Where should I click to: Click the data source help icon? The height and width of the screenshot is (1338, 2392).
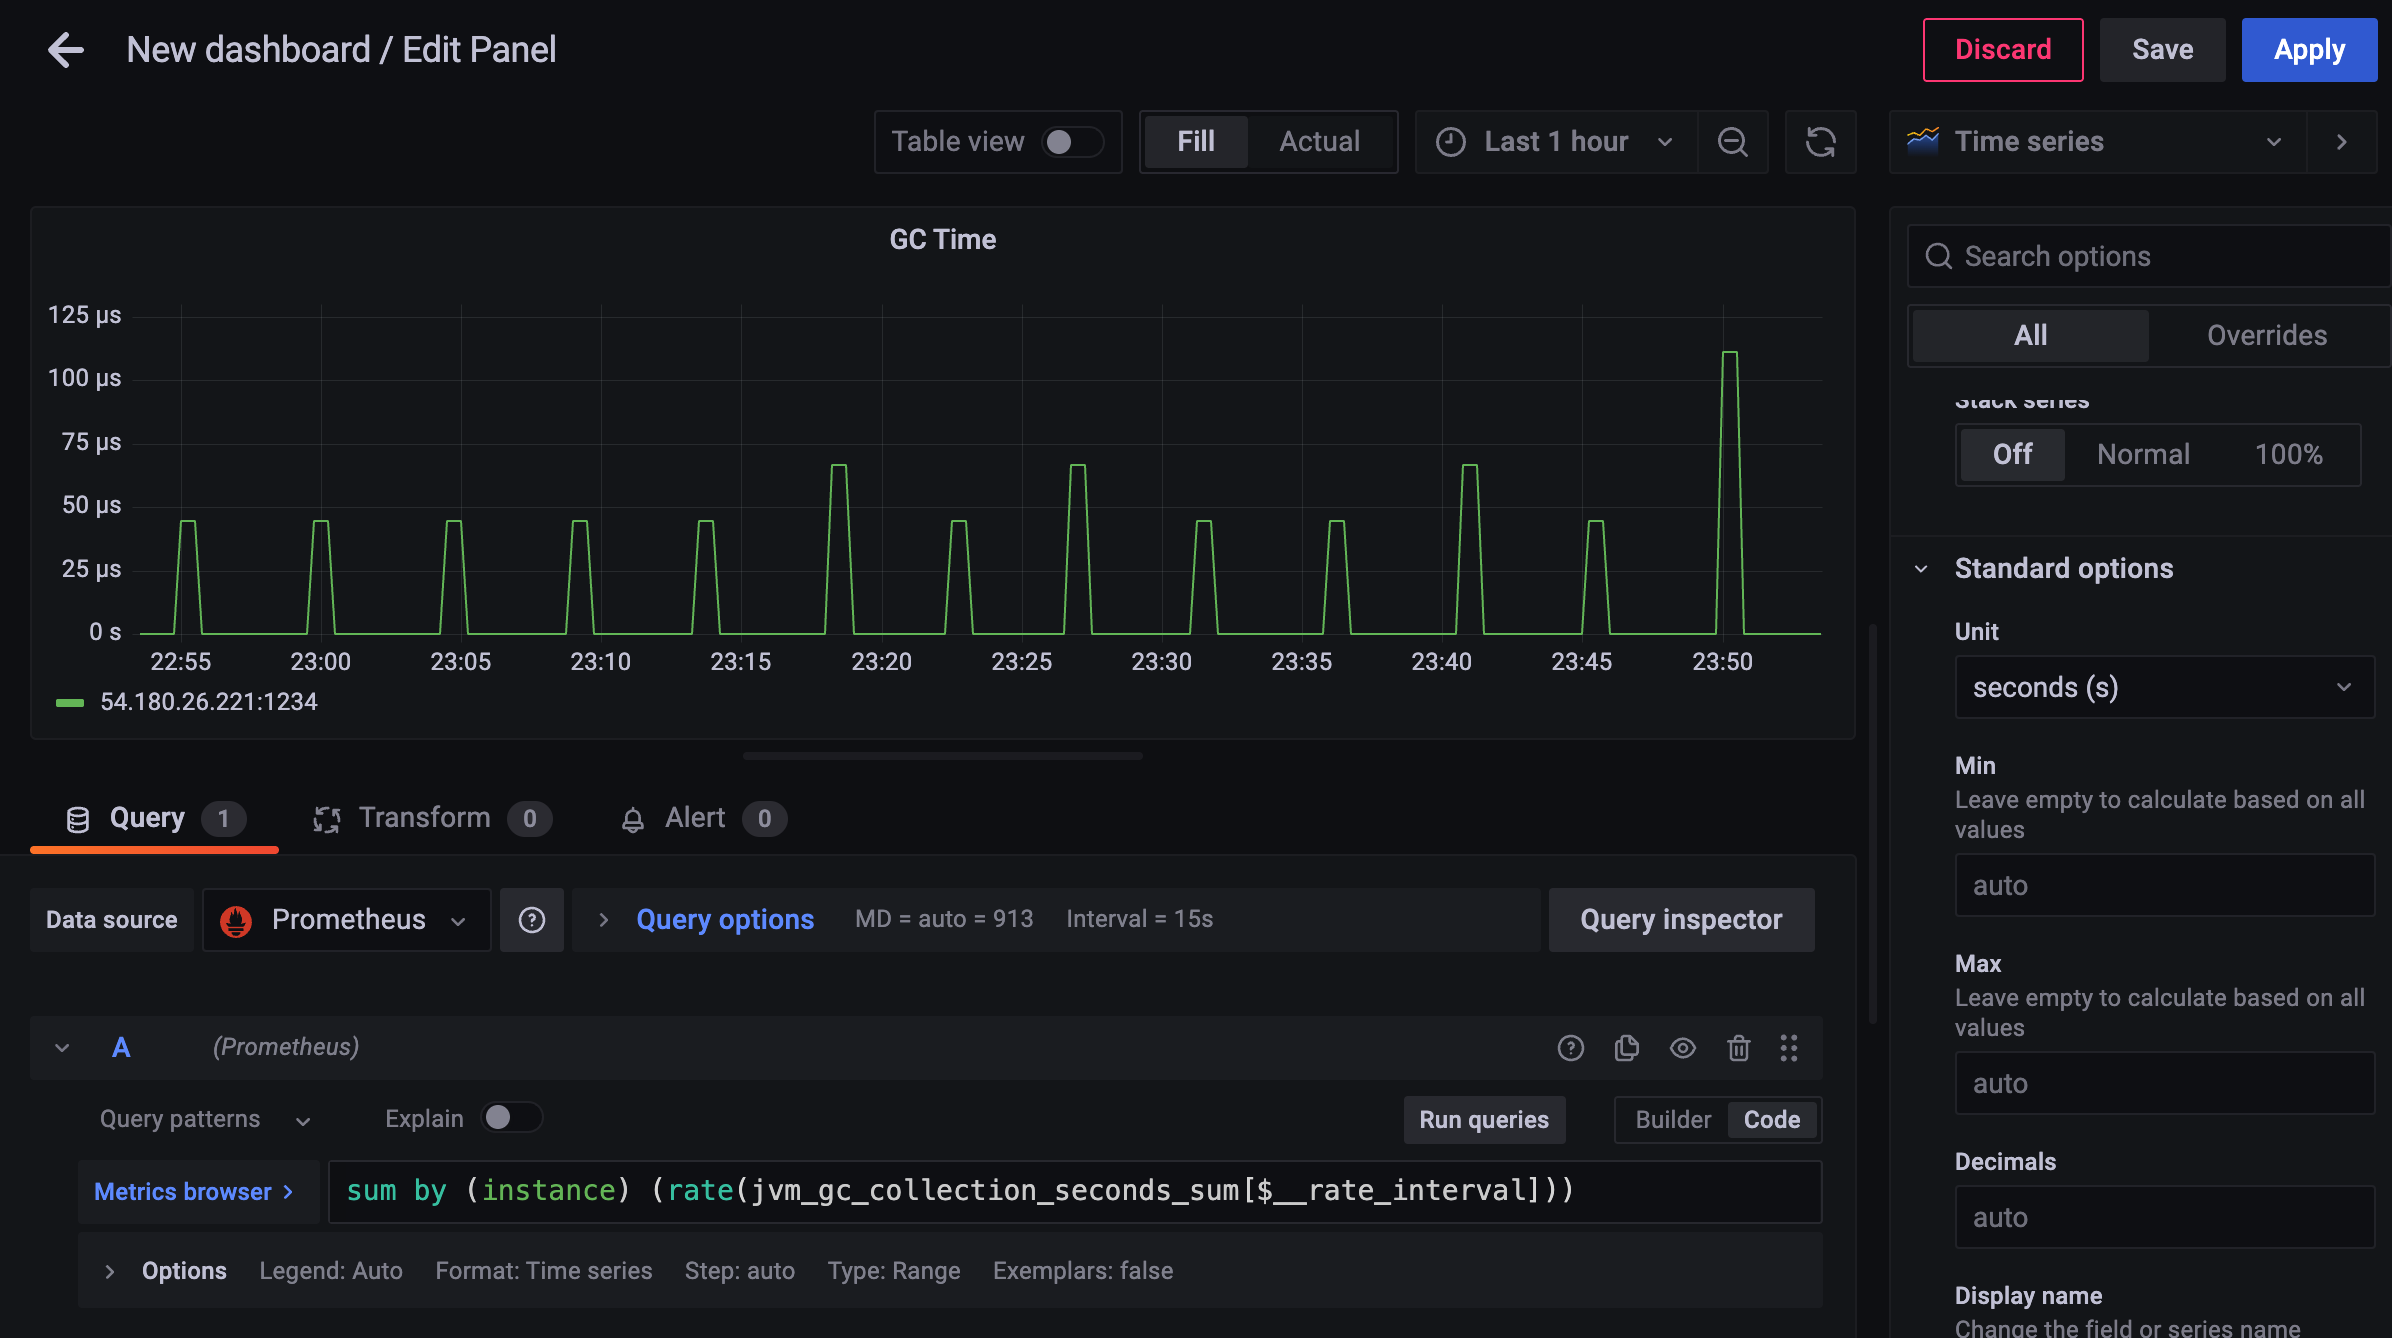pyautogui.click(x=532, y=920)
